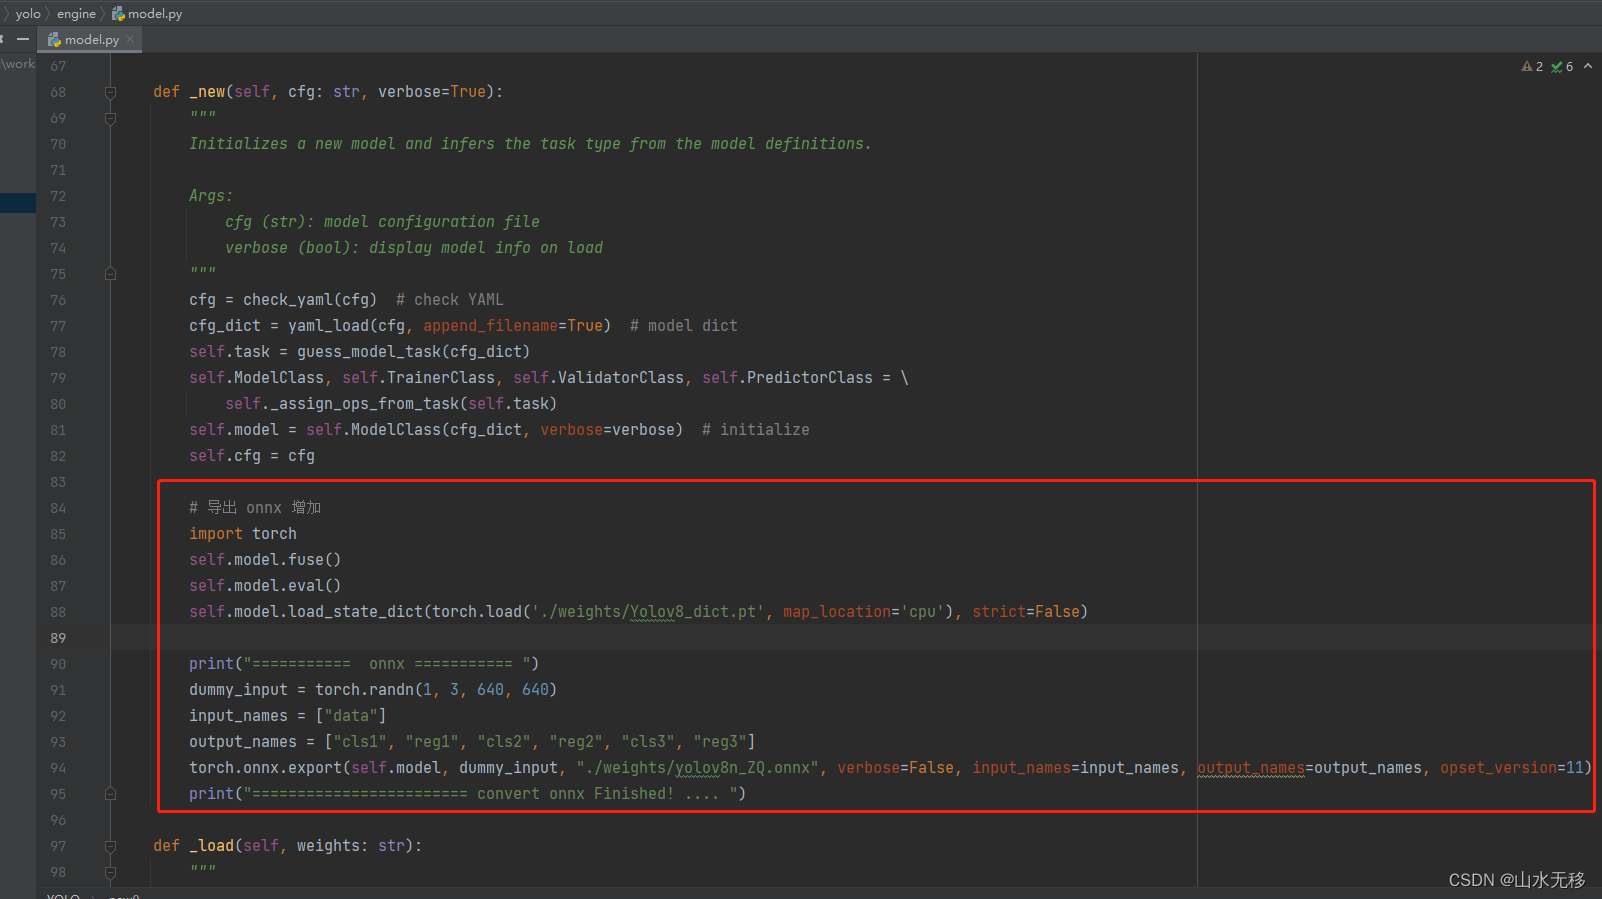
Task: Click 'strict=False' argument on line 88
Action: (1025, 612)
